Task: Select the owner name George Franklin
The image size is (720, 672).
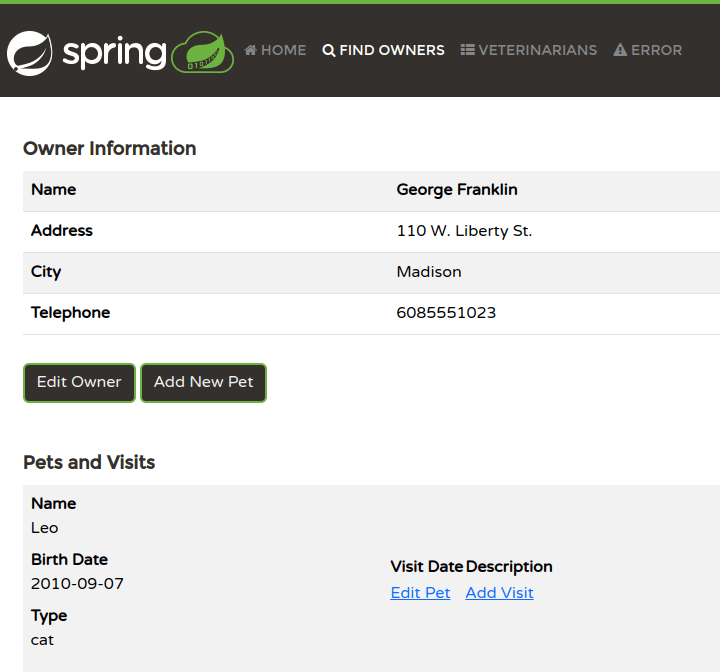Action: (x=457, y=190)
